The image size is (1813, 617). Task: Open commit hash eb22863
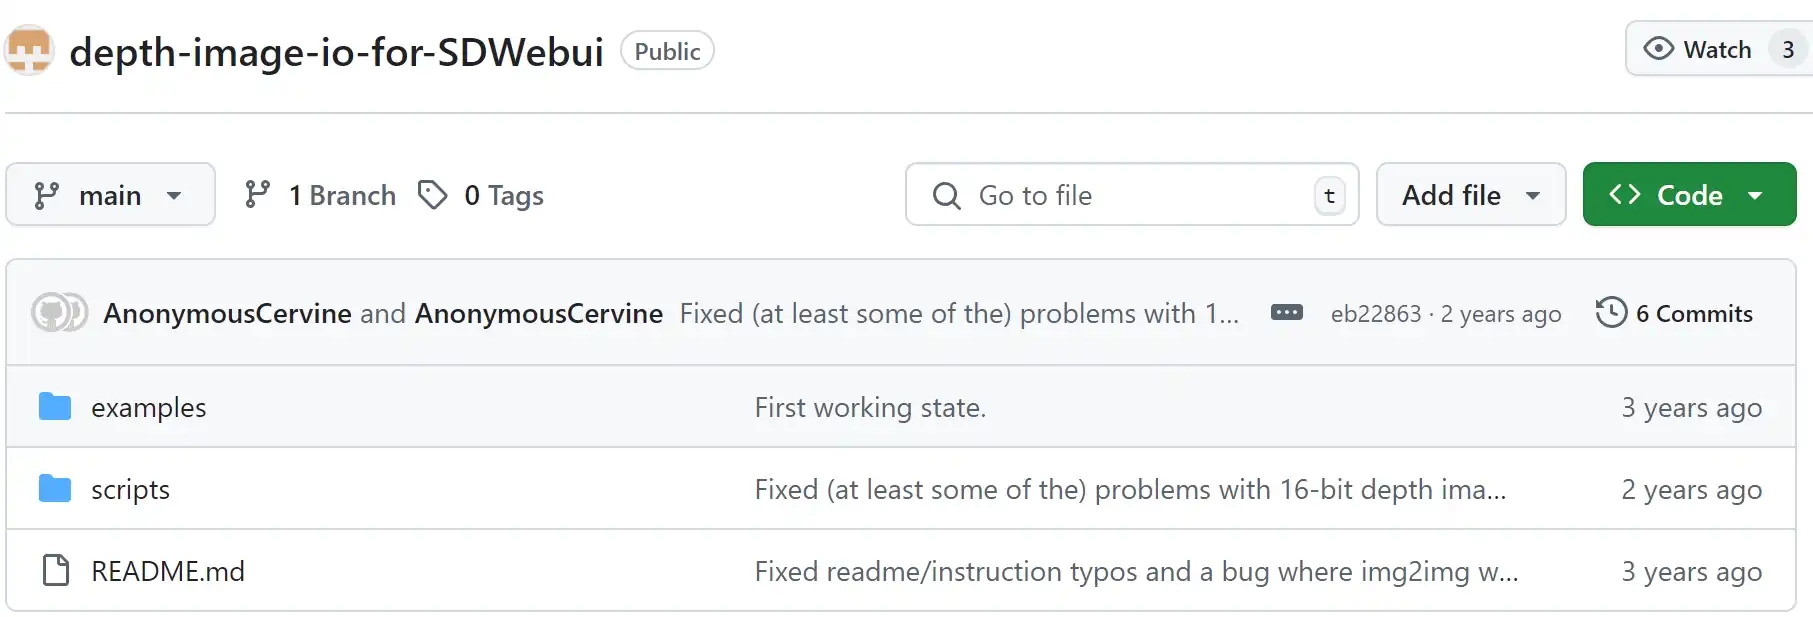[1375, 314]
